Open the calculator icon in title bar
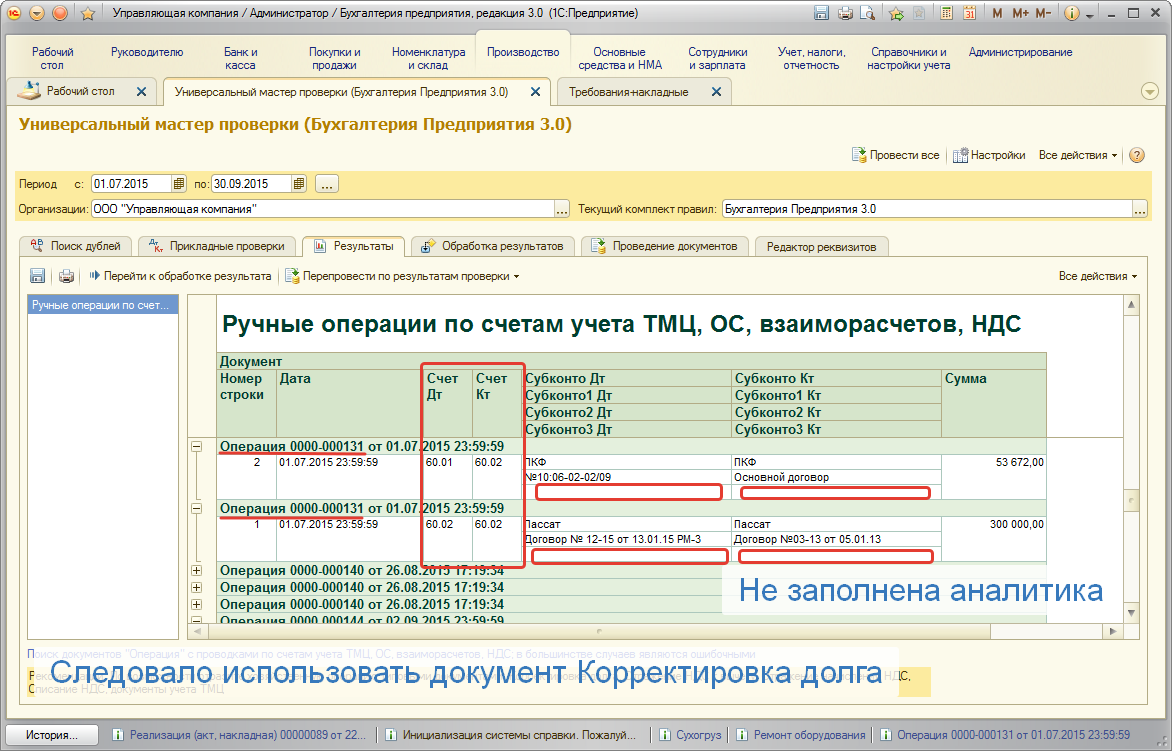Screen dimensions: 1172x751 [x=946, y=13]
